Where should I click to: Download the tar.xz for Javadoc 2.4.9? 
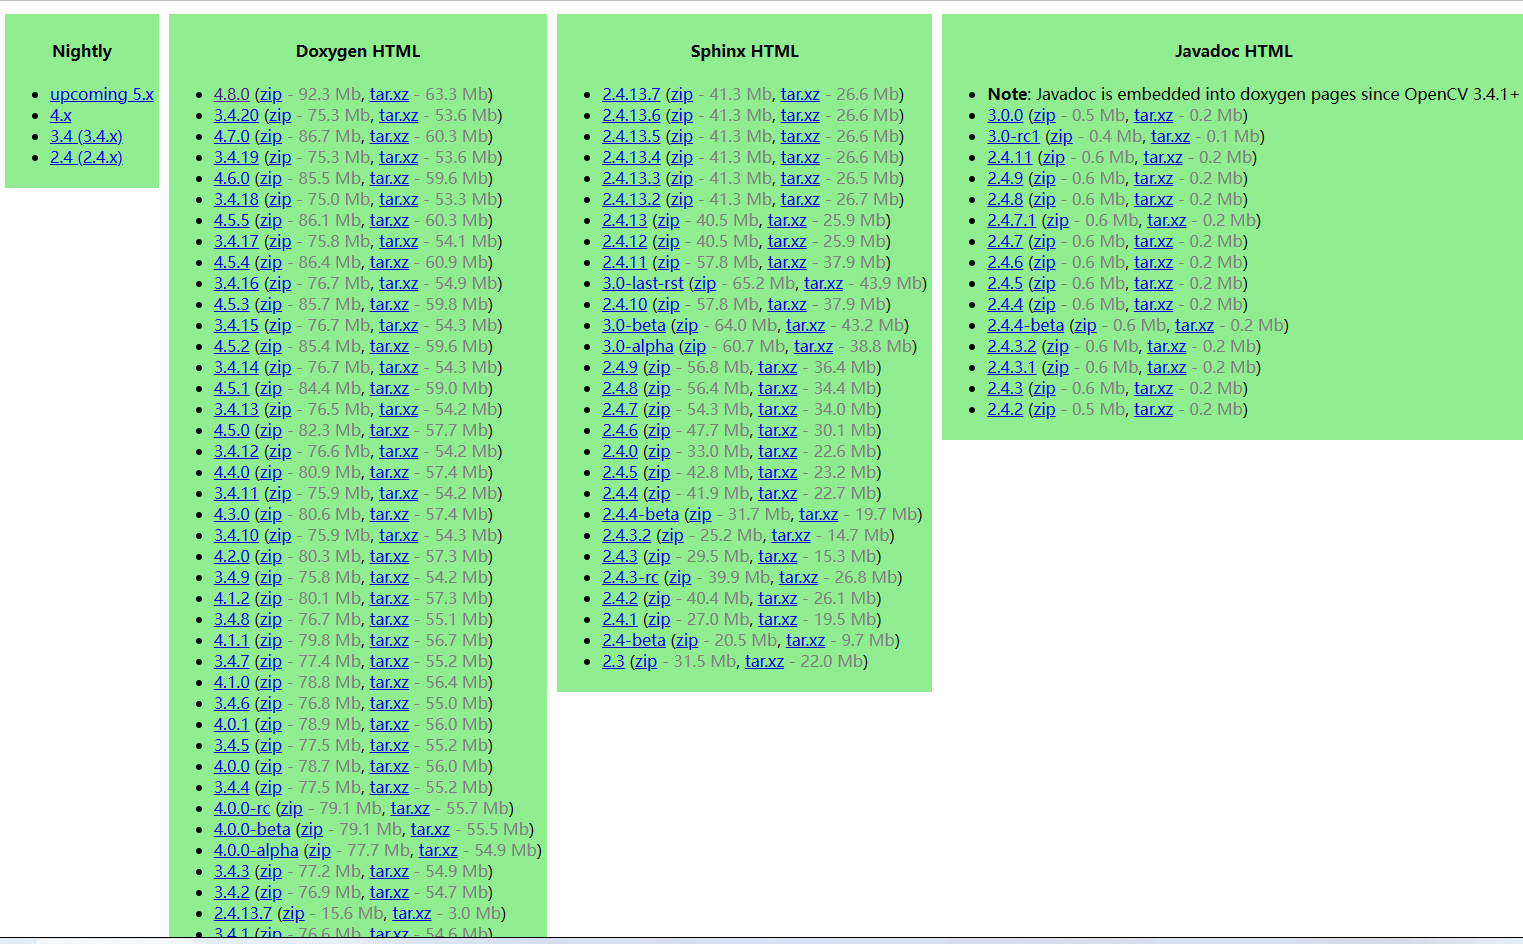click(x=1153, y=178)
